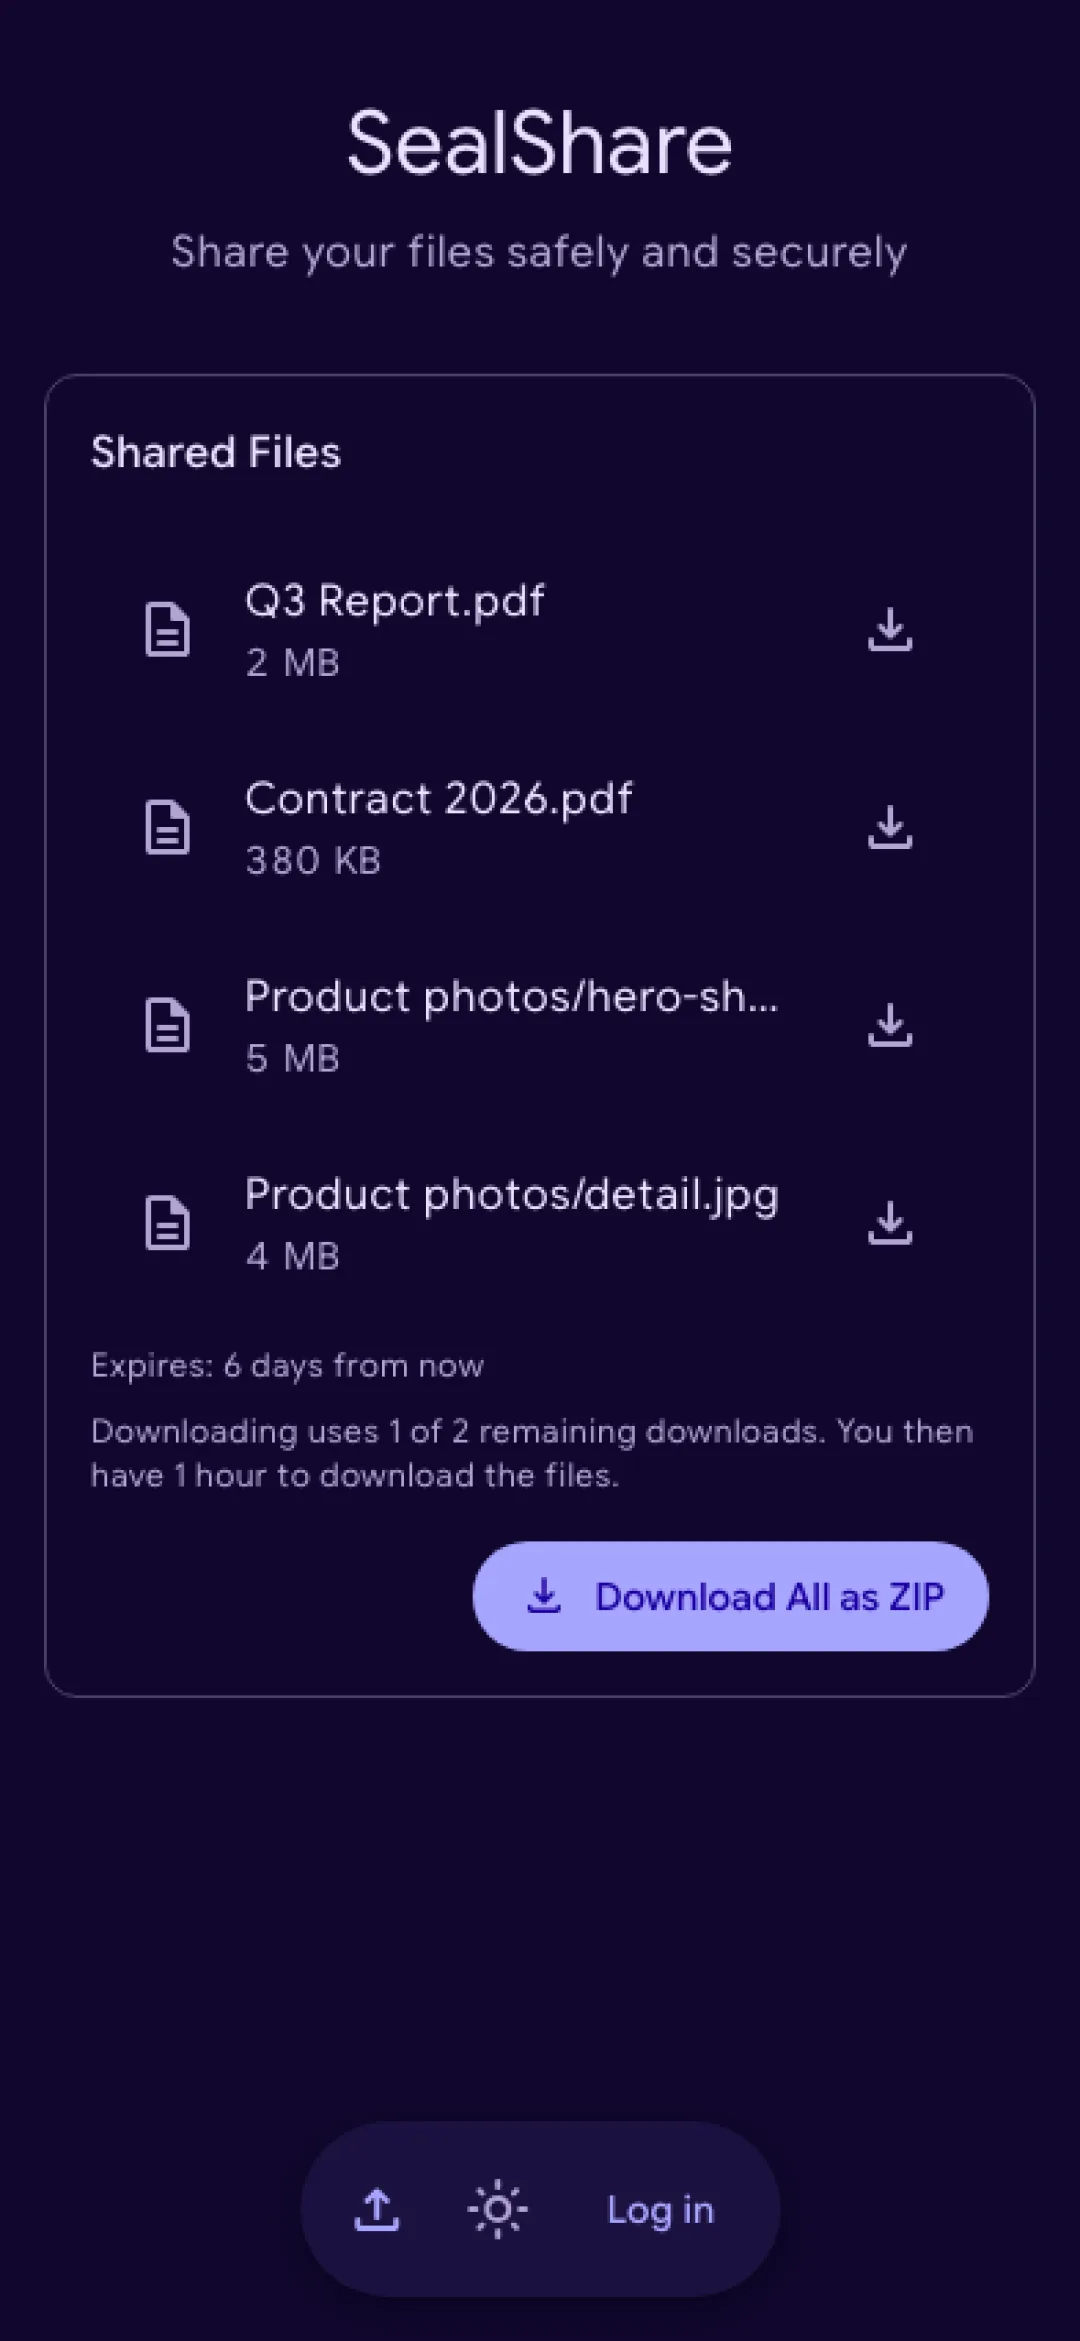Screen dimensions: 1080x2341
Task: Toggle light theme with the sun icon
Action: (497, 2210)
